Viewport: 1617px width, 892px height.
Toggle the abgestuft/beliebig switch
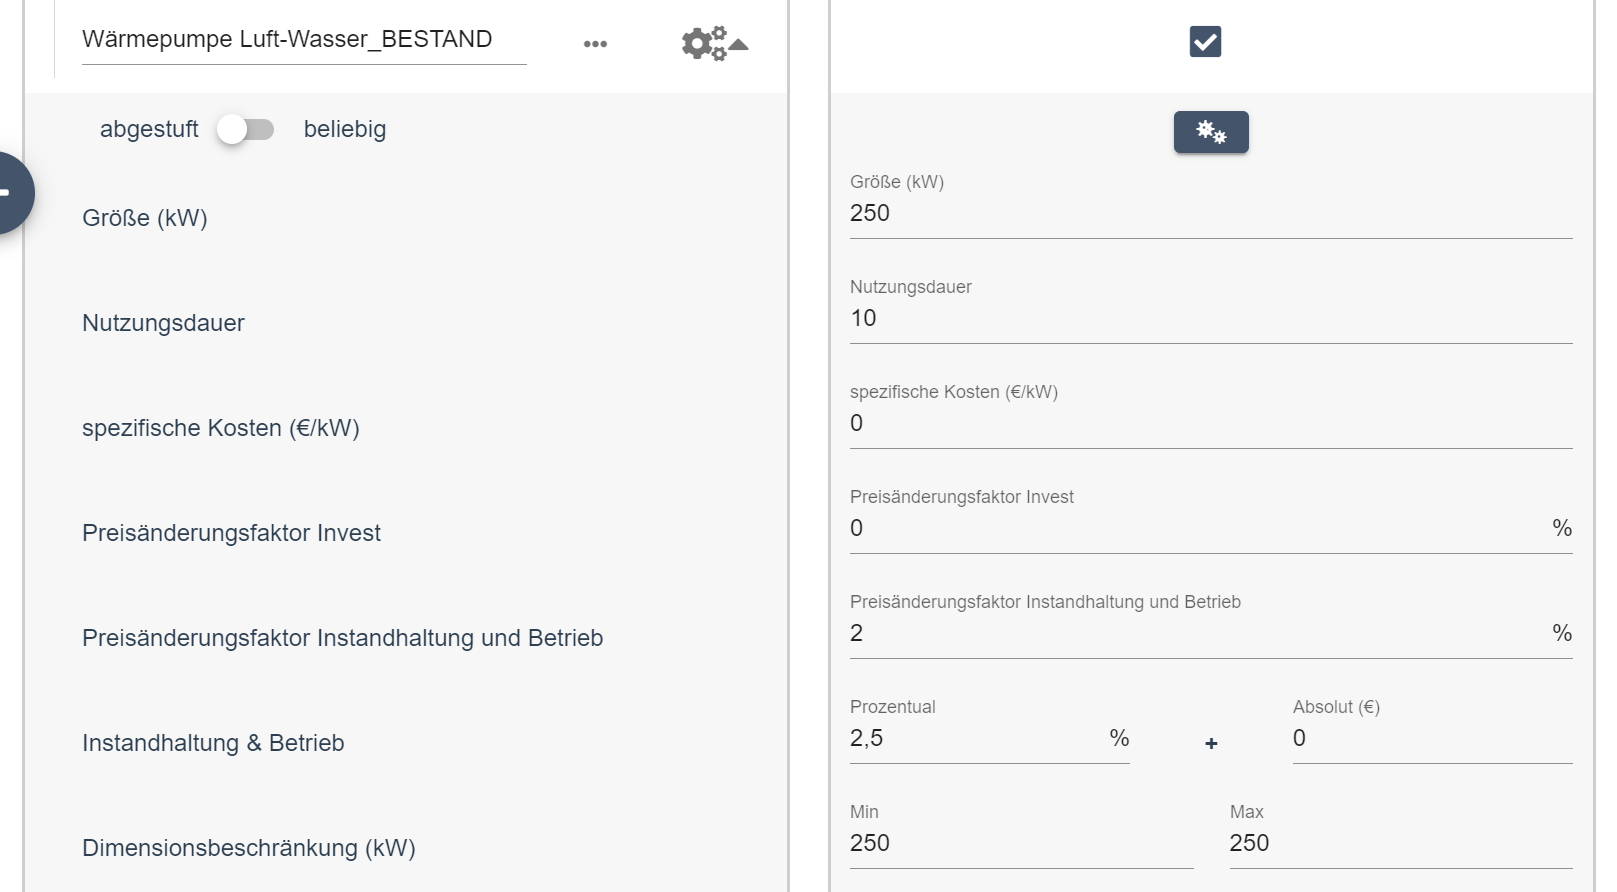pyautogui.click(x=246, y=130)
